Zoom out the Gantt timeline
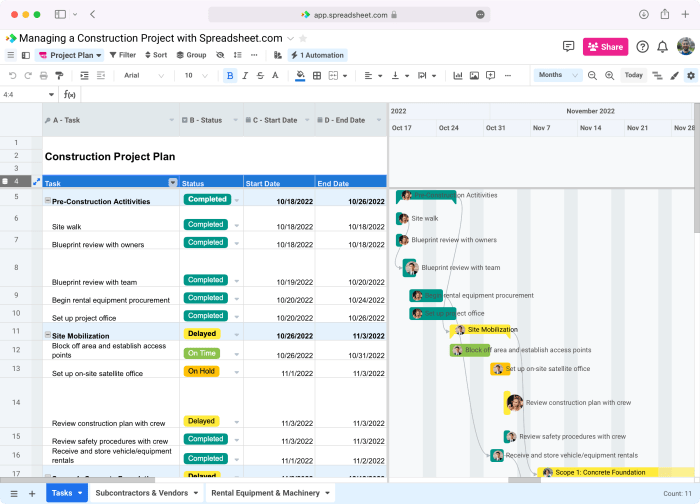700x504 pixels. pos(592,75)
